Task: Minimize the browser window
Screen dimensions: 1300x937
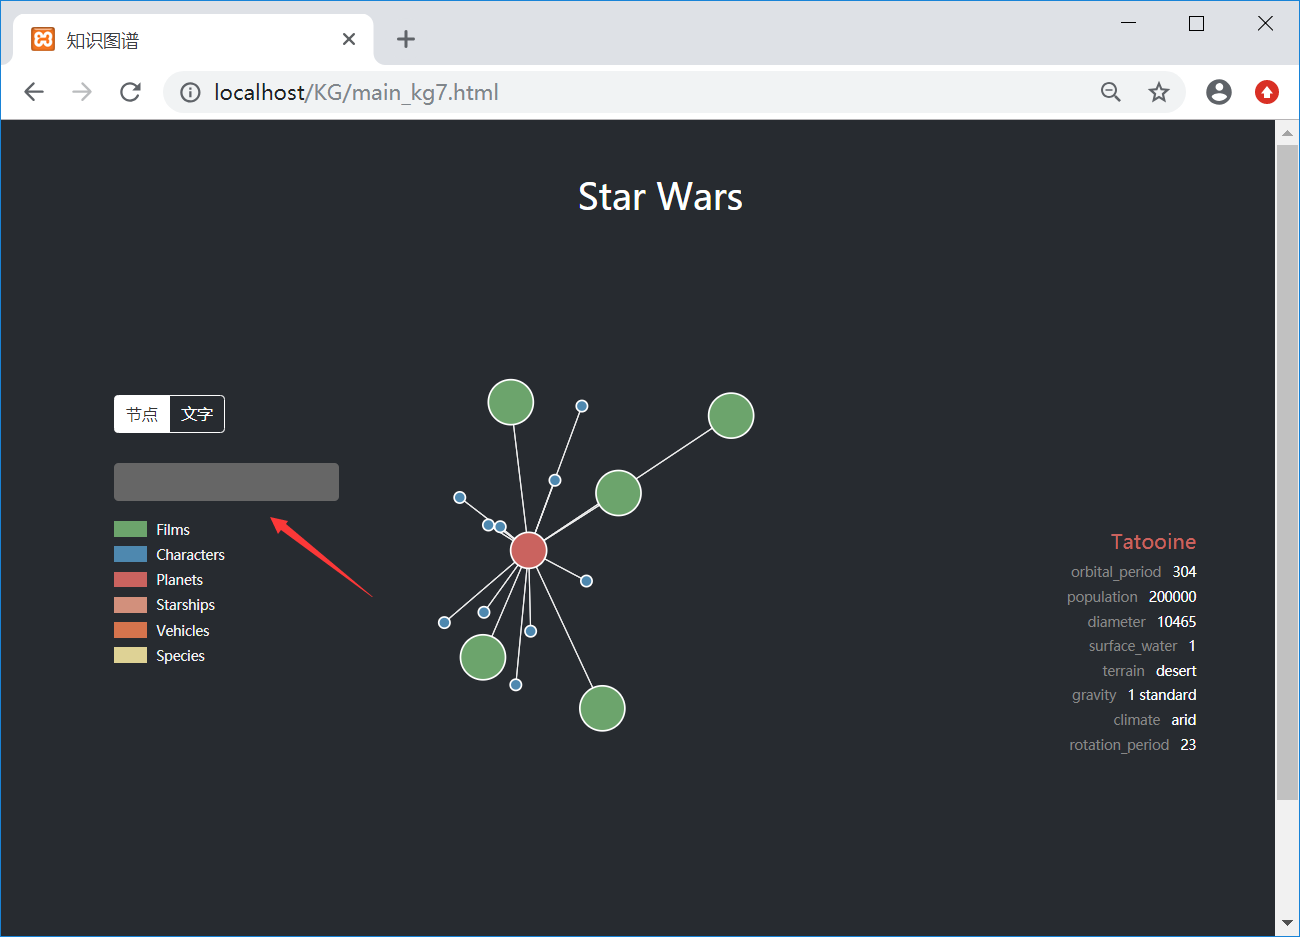Action: click(1128, 23)
